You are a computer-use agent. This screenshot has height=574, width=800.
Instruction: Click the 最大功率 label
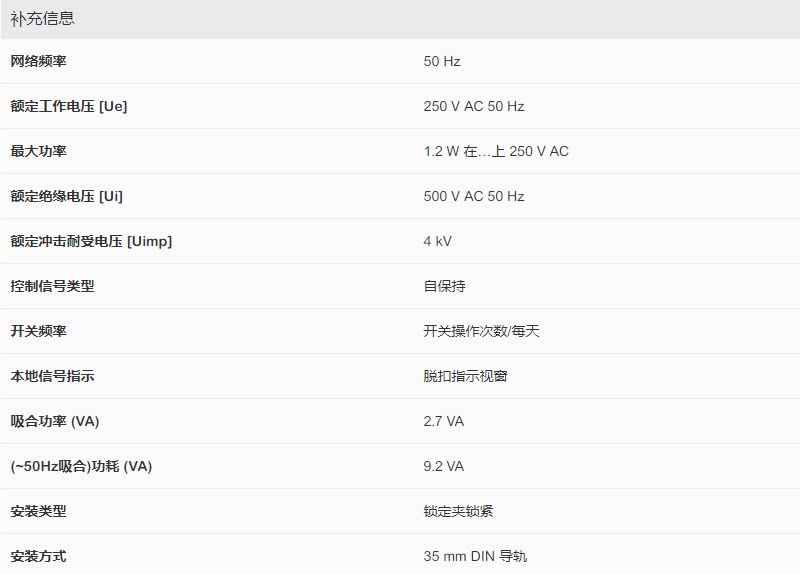click(x=38, y=151)
